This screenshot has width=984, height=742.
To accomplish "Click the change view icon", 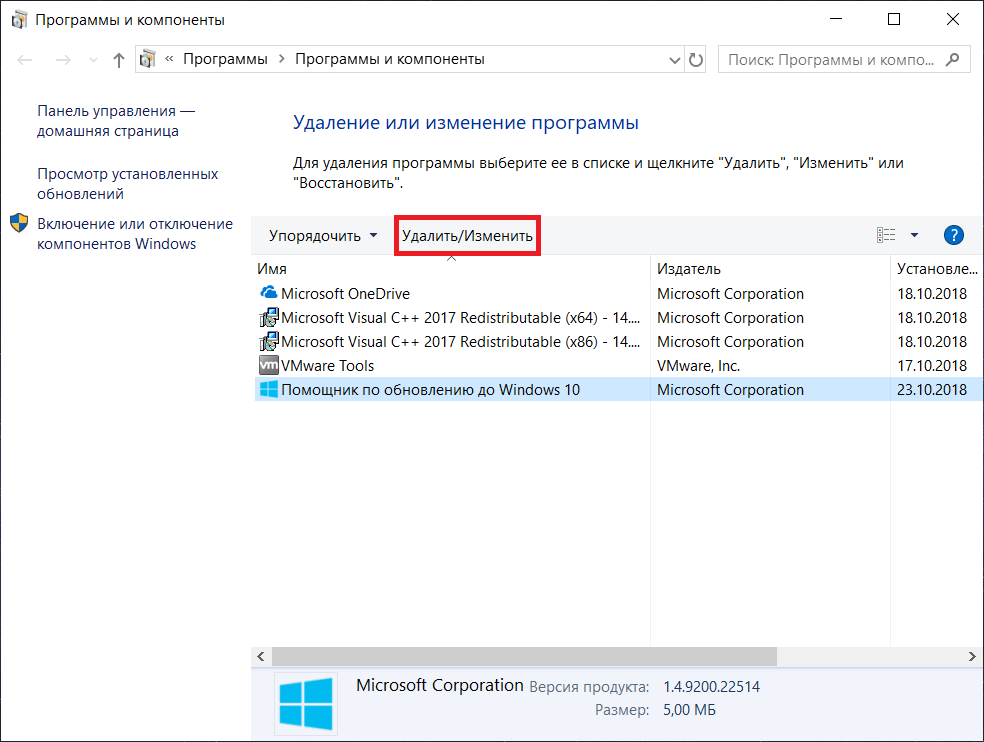I will coord(886,235).
